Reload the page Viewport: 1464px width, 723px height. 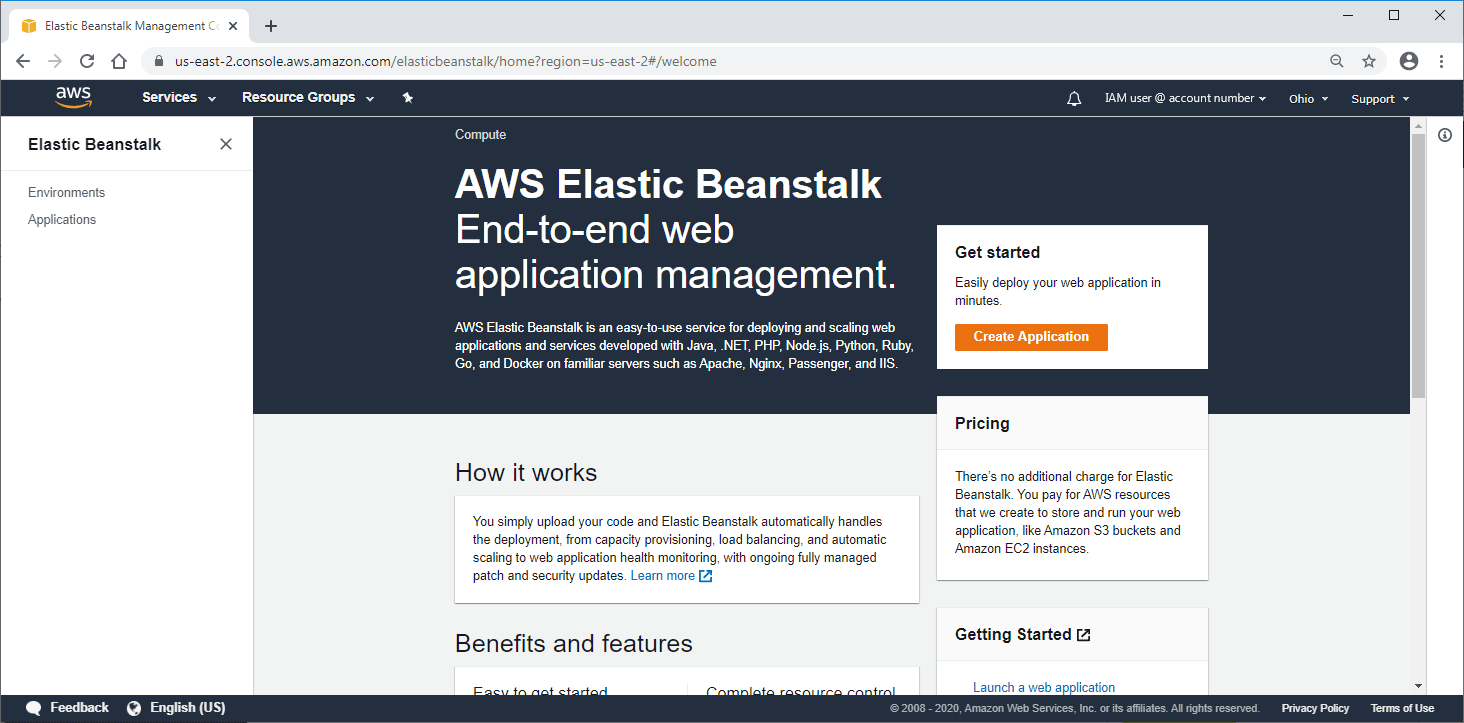(86, 61)
